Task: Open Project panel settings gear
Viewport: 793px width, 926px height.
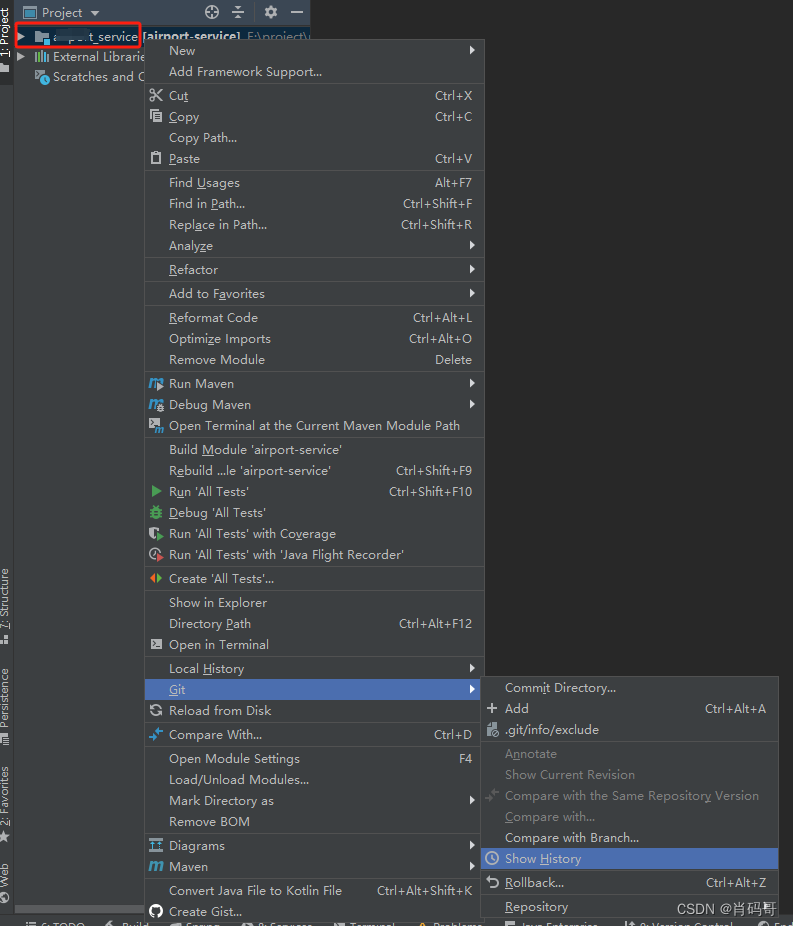Action: (x=270, y=12)
